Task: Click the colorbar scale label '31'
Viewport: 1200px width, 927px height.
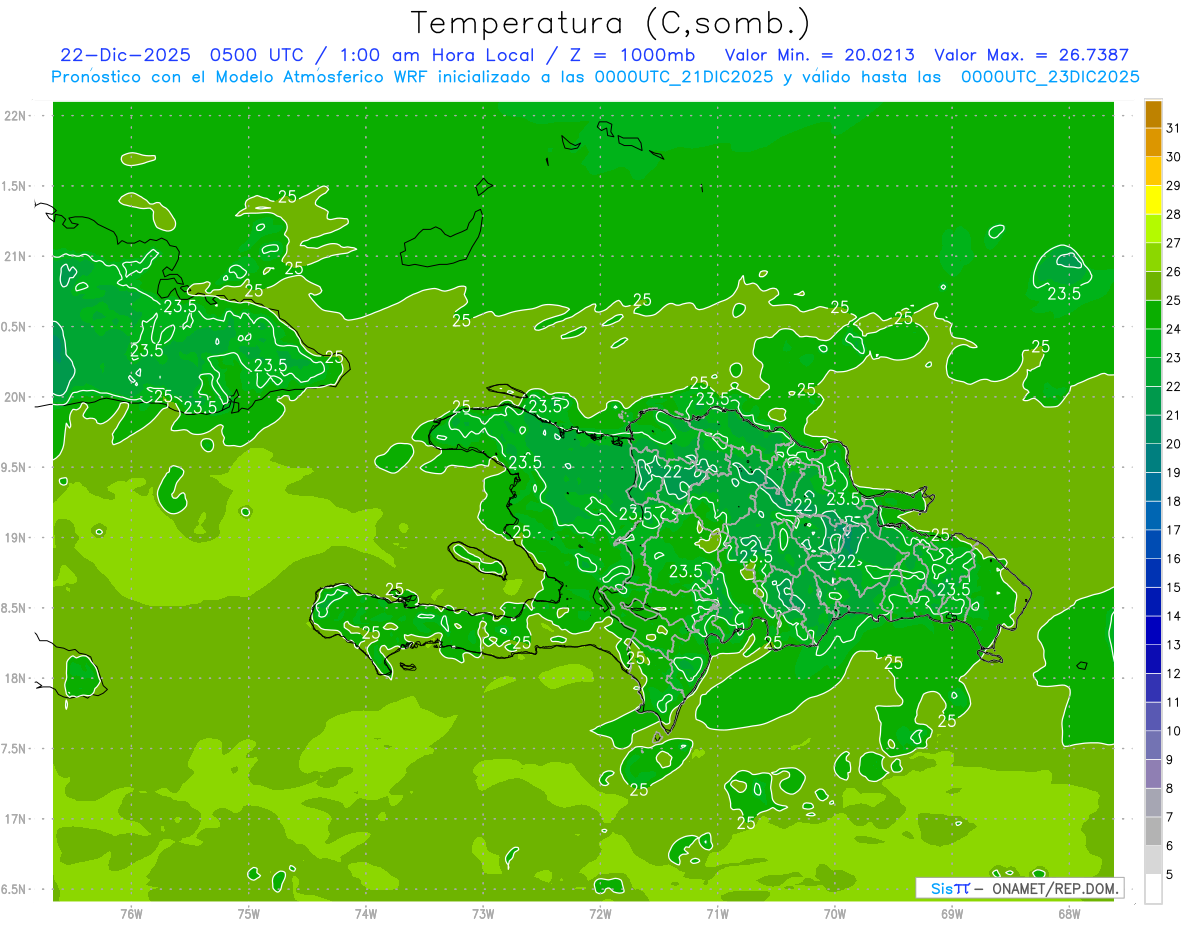Action: pyautogui.click(x=1174, y=128)
